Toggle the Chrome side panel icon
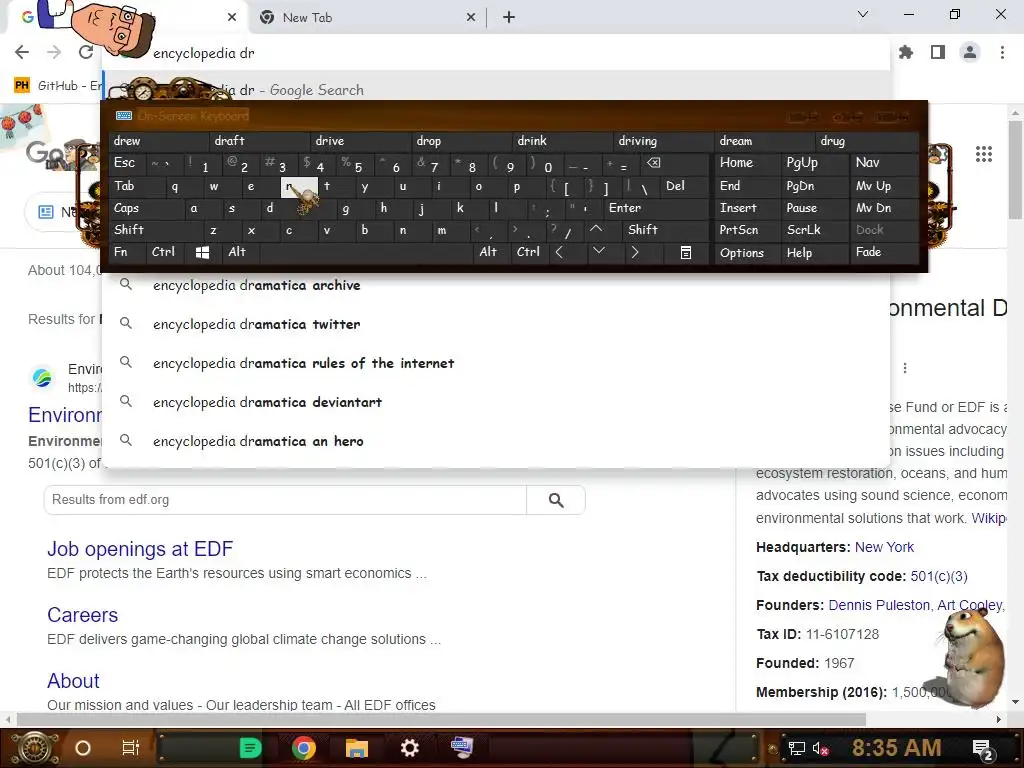 (938, 52)
